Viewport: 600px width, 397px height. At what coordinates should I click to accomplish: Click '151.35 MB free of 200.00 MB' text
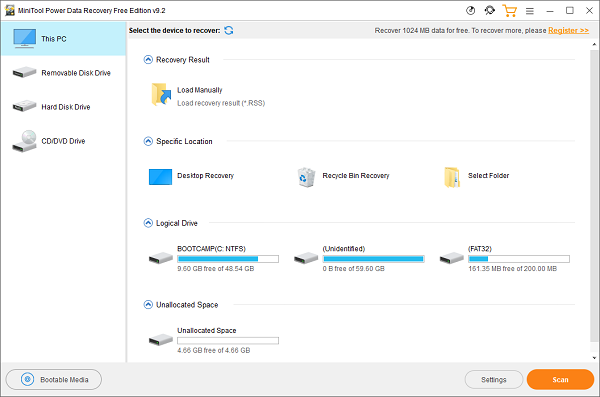[x=512, y=269]
